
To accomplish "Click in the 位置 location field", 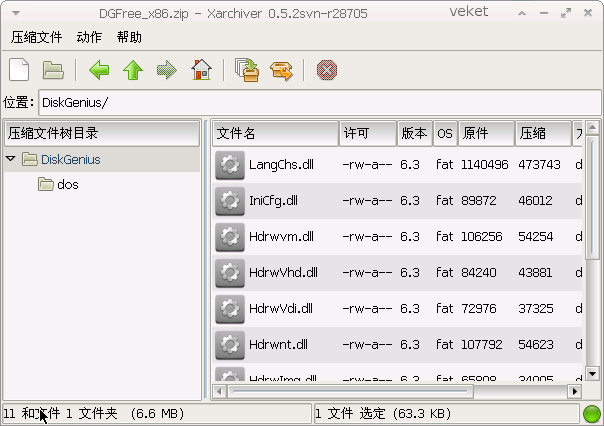I will point(319,102).
